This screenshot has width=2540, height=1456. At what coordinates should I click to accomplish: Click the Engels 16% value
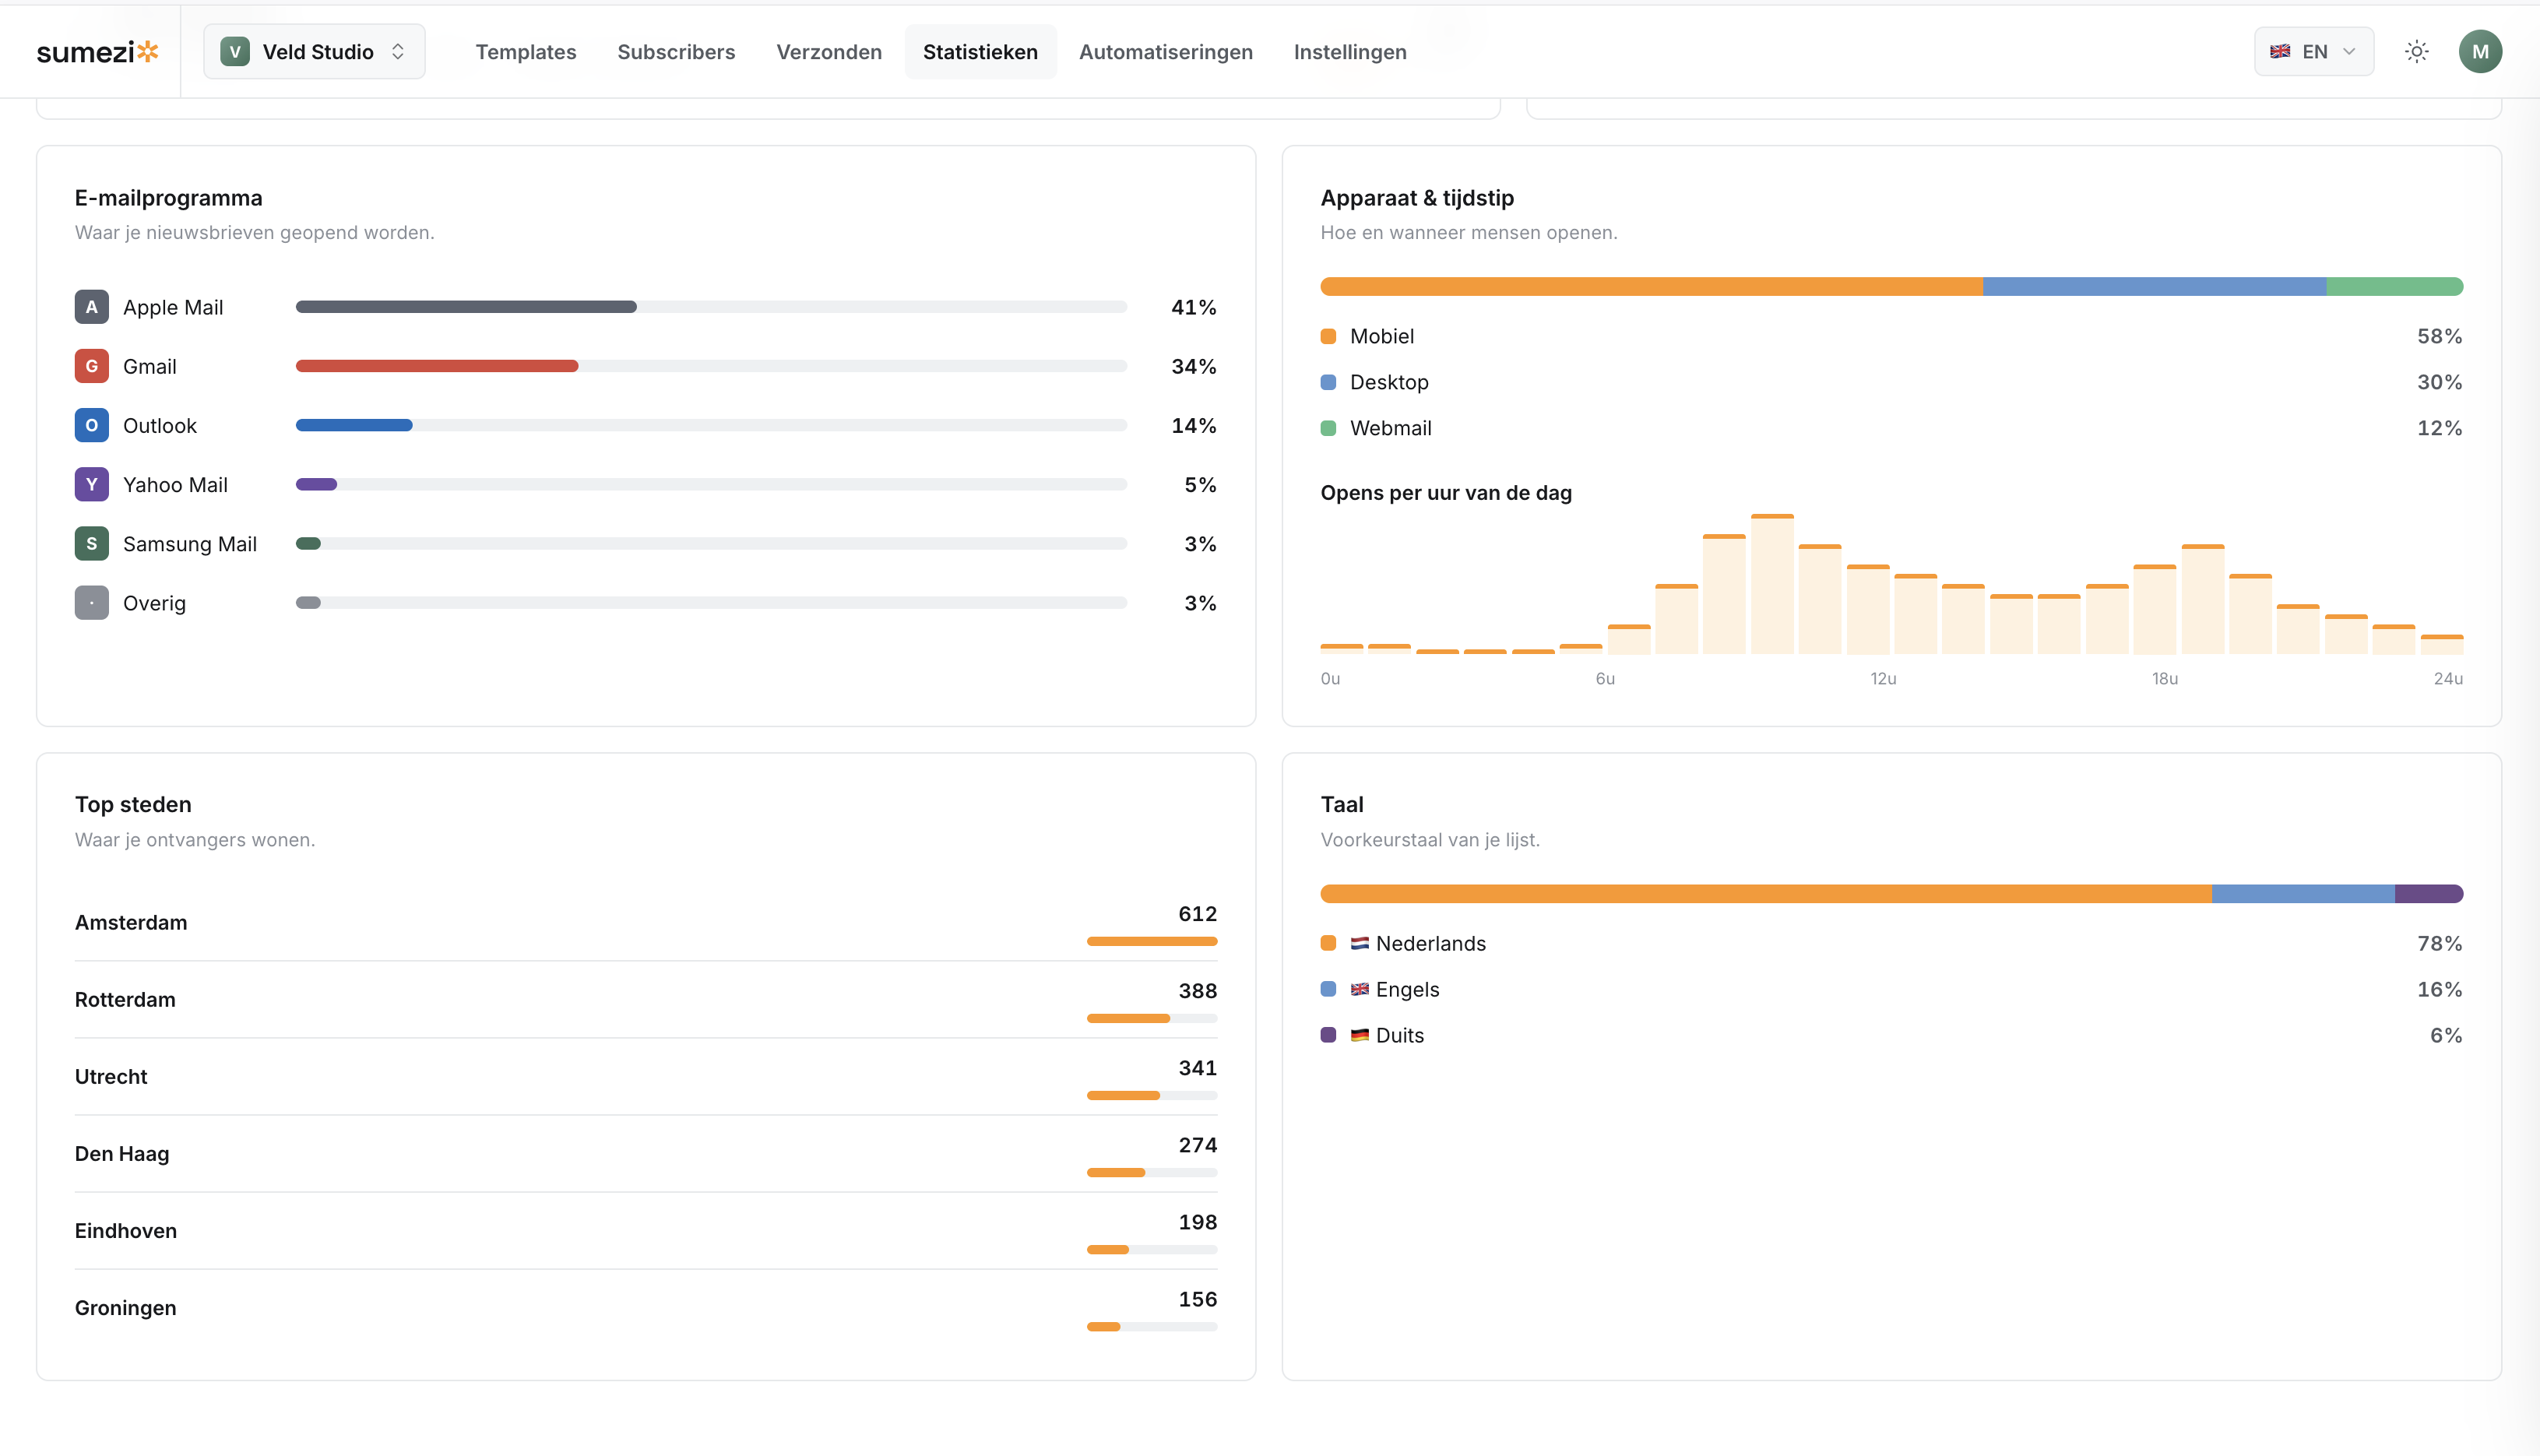[x=2439, y=989]
